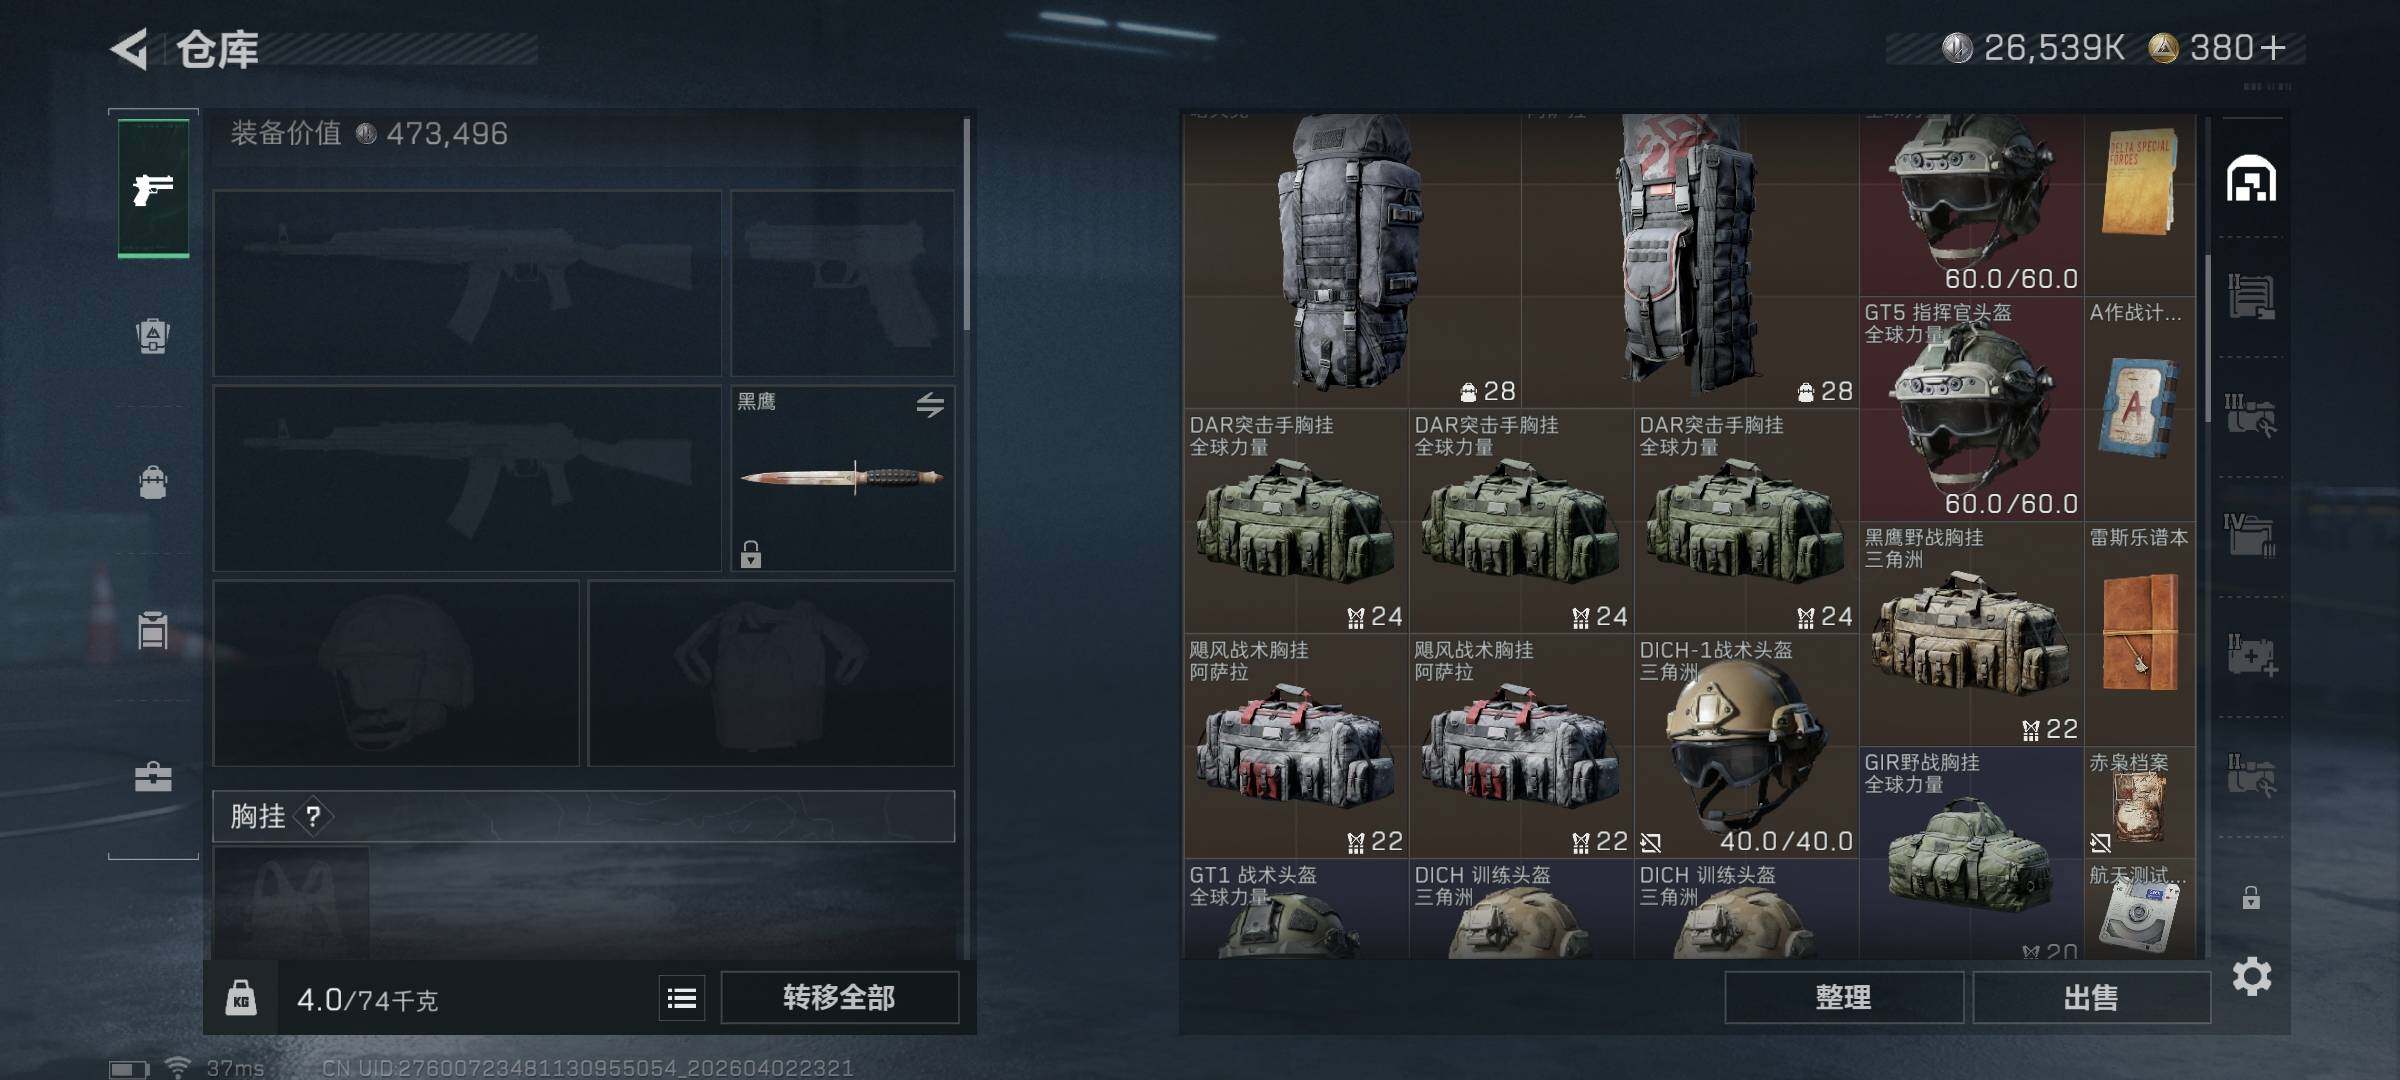Add currency via plus next to 380

pyautogui.click(x=2273, y=47)
